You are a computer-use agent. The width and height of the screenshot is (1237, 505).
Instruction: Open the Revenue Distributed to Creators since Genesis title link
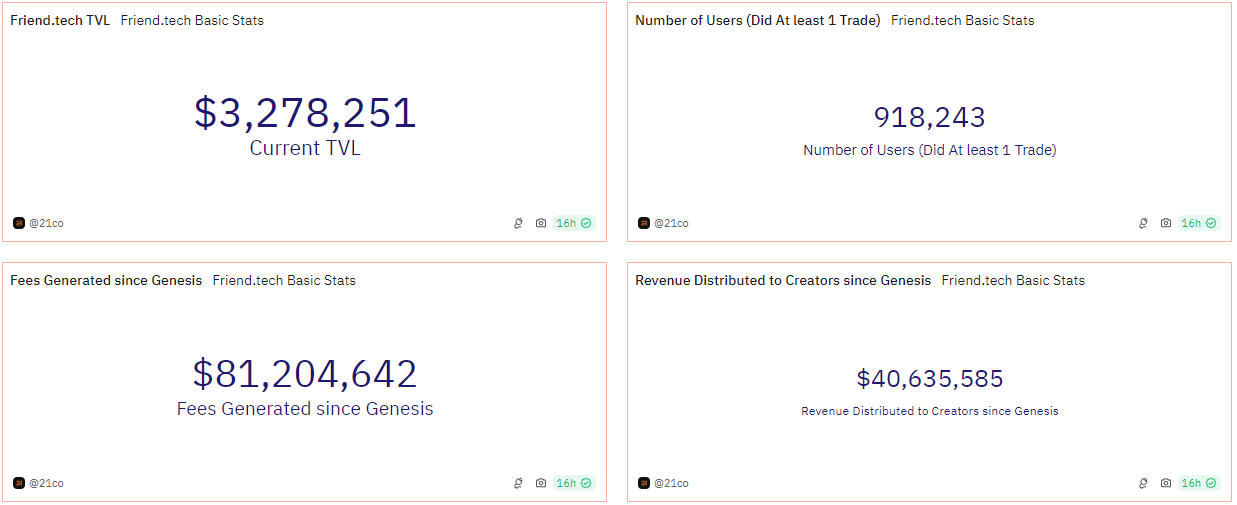(783, 280)
